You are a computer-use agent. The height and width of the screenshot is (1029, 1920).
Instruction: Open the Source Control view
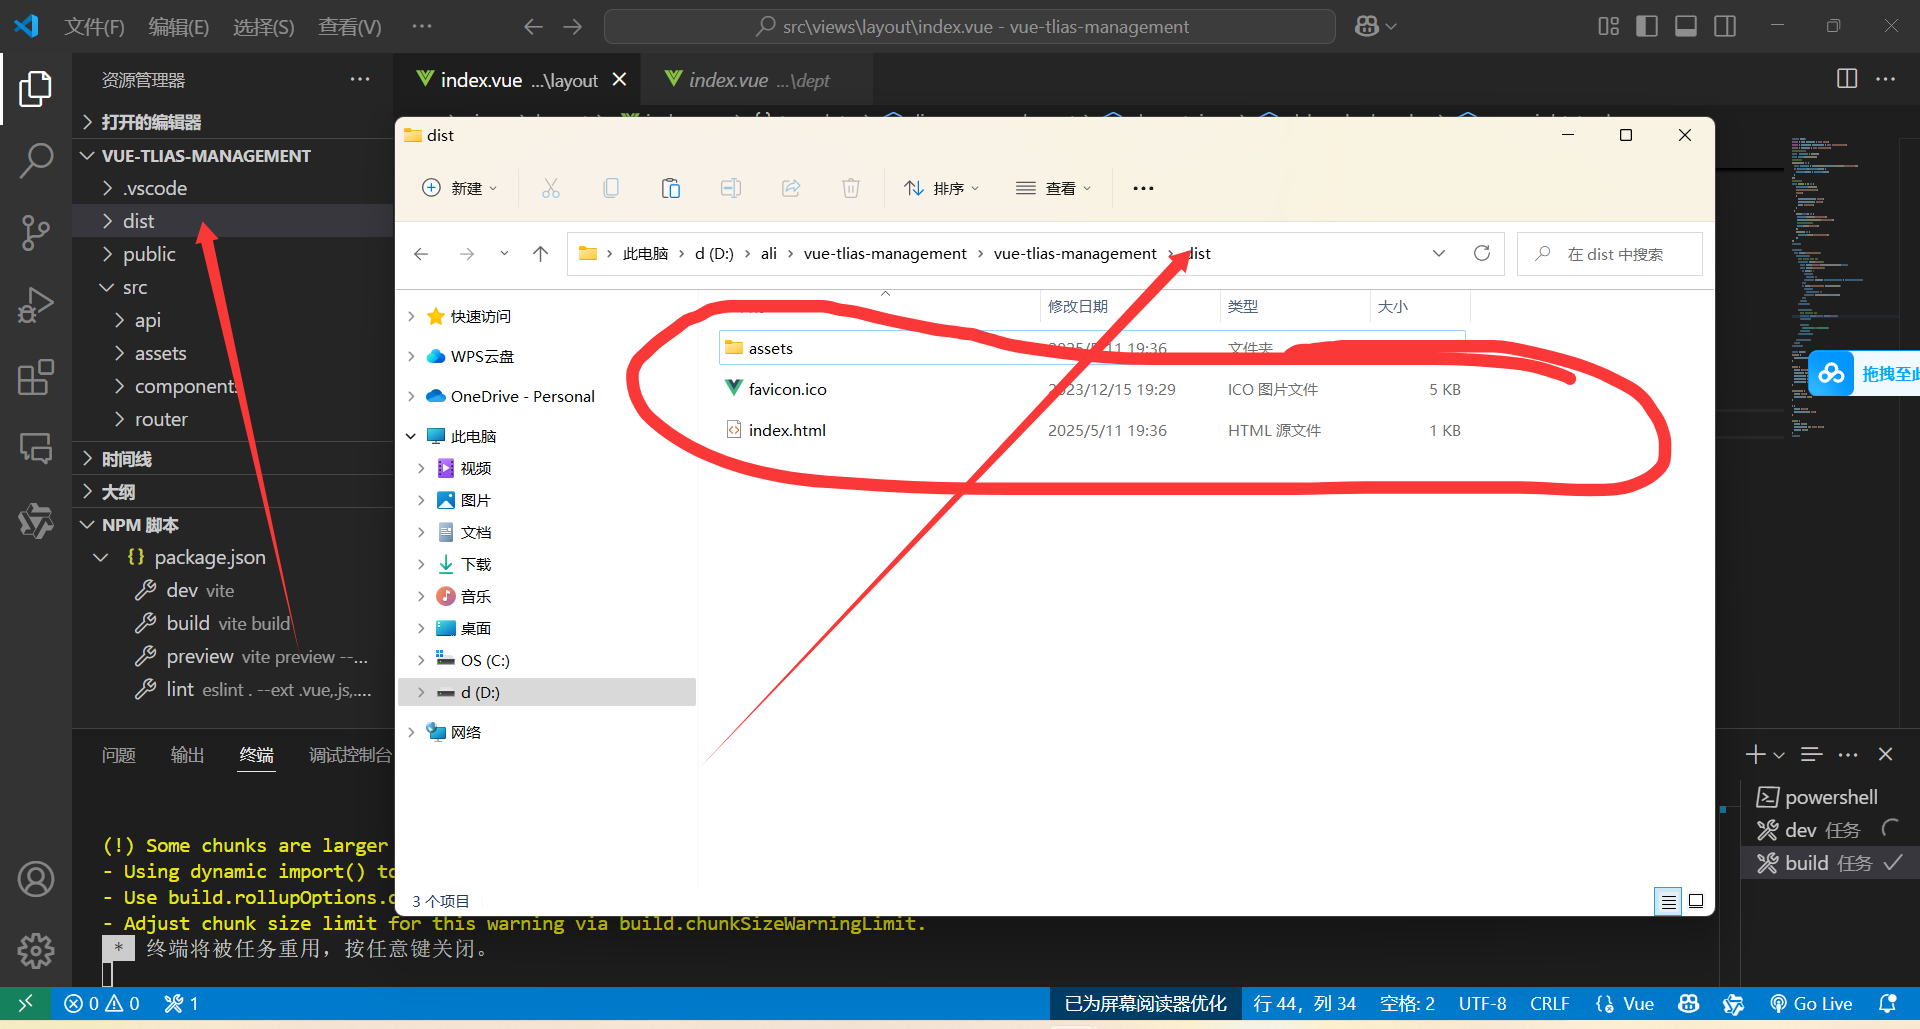[x=36, y=232]
